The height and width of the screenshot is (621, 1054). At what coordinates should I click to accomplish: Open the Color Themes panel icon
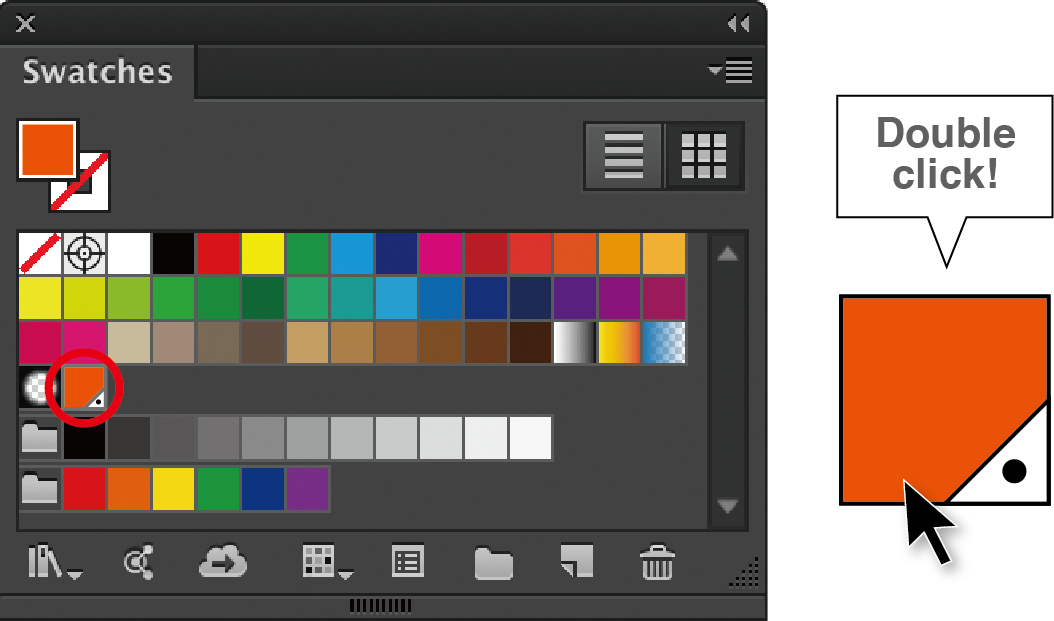[139, 564]
